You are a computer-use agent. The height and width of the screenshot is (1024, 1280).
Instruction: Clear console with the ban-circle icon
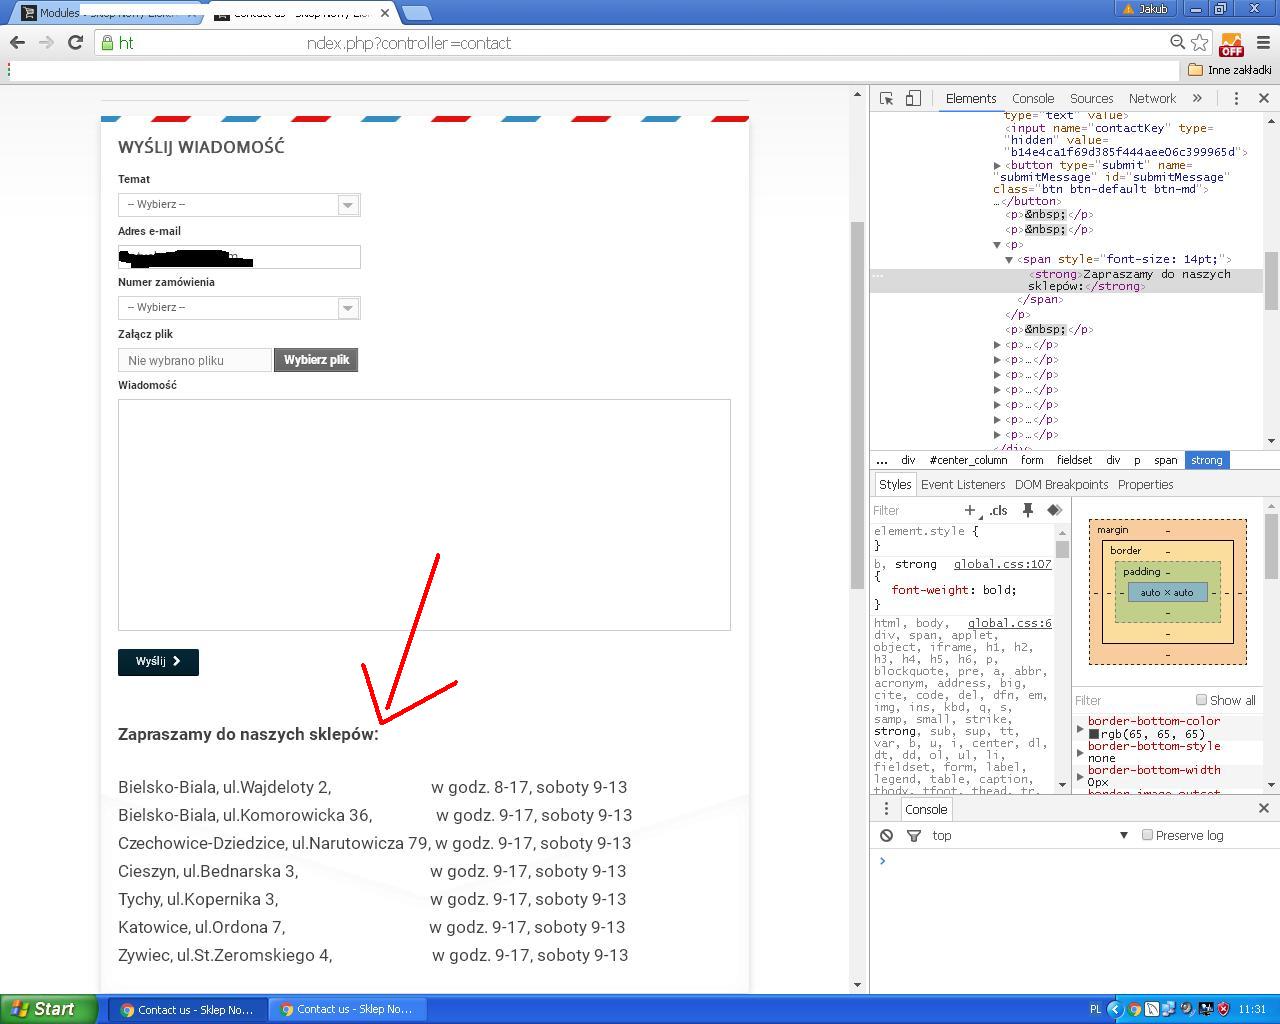coord(886,835)
